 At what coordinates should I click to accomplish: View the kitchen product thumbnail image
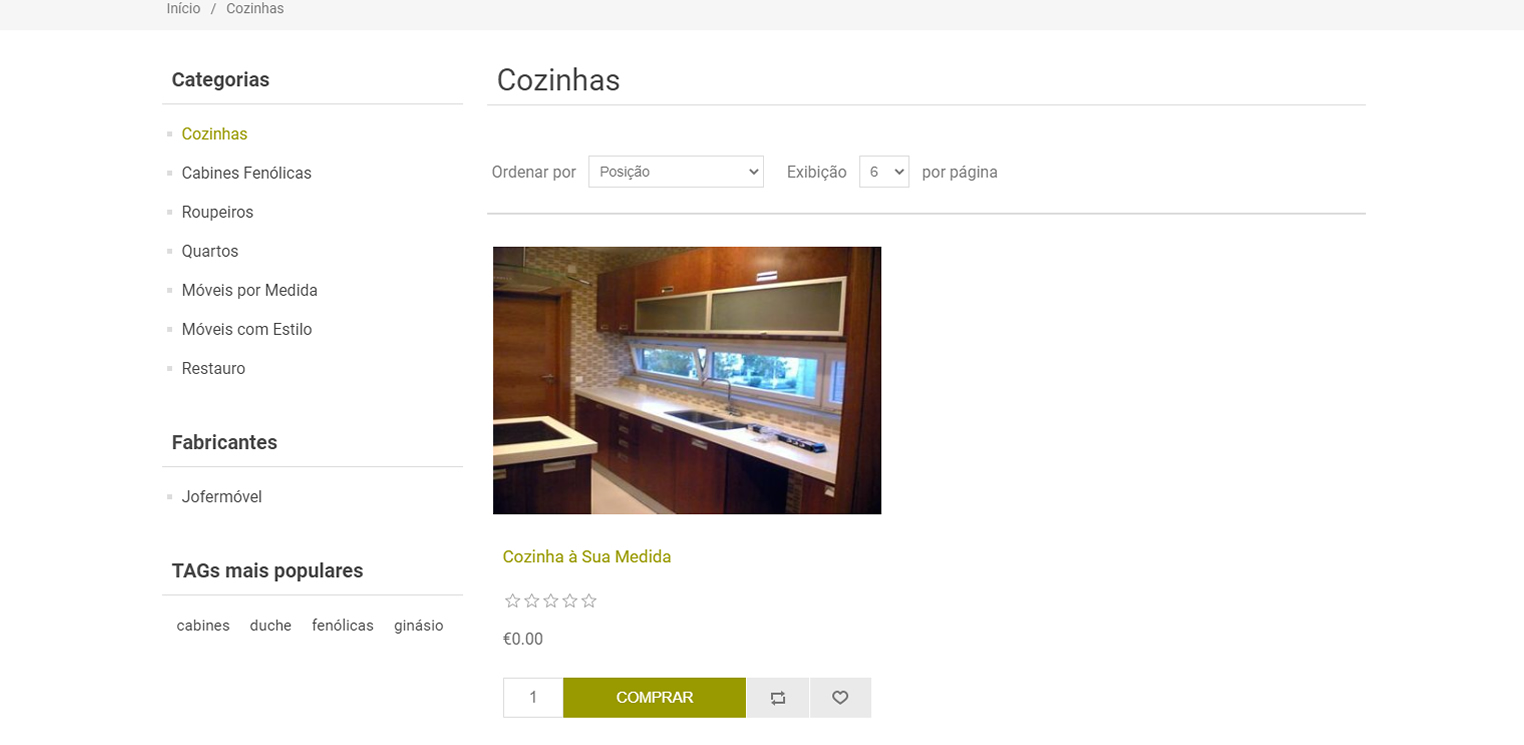pyautogui.click(x=687, y=380)
